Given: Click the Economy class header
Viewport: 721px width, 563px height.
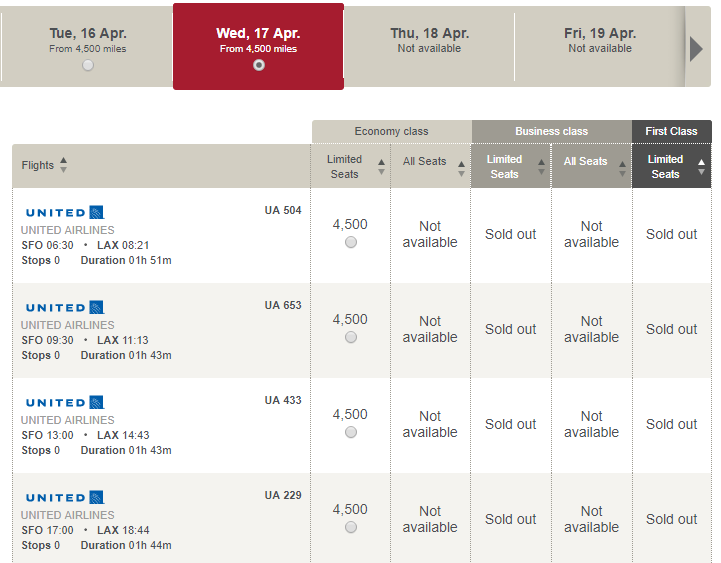Looking at the screenshot, I should [392, 132].
